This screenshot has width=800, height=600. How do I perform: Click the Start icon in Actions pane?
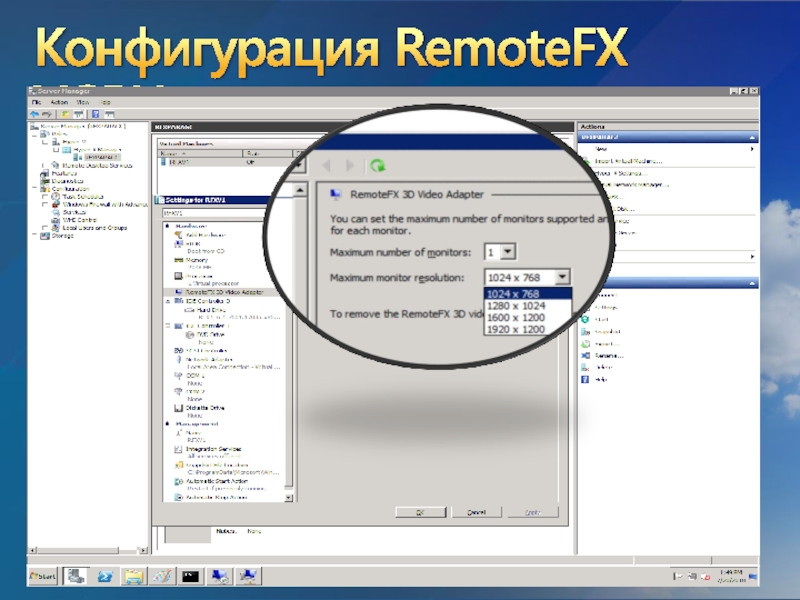click(586, 319)
